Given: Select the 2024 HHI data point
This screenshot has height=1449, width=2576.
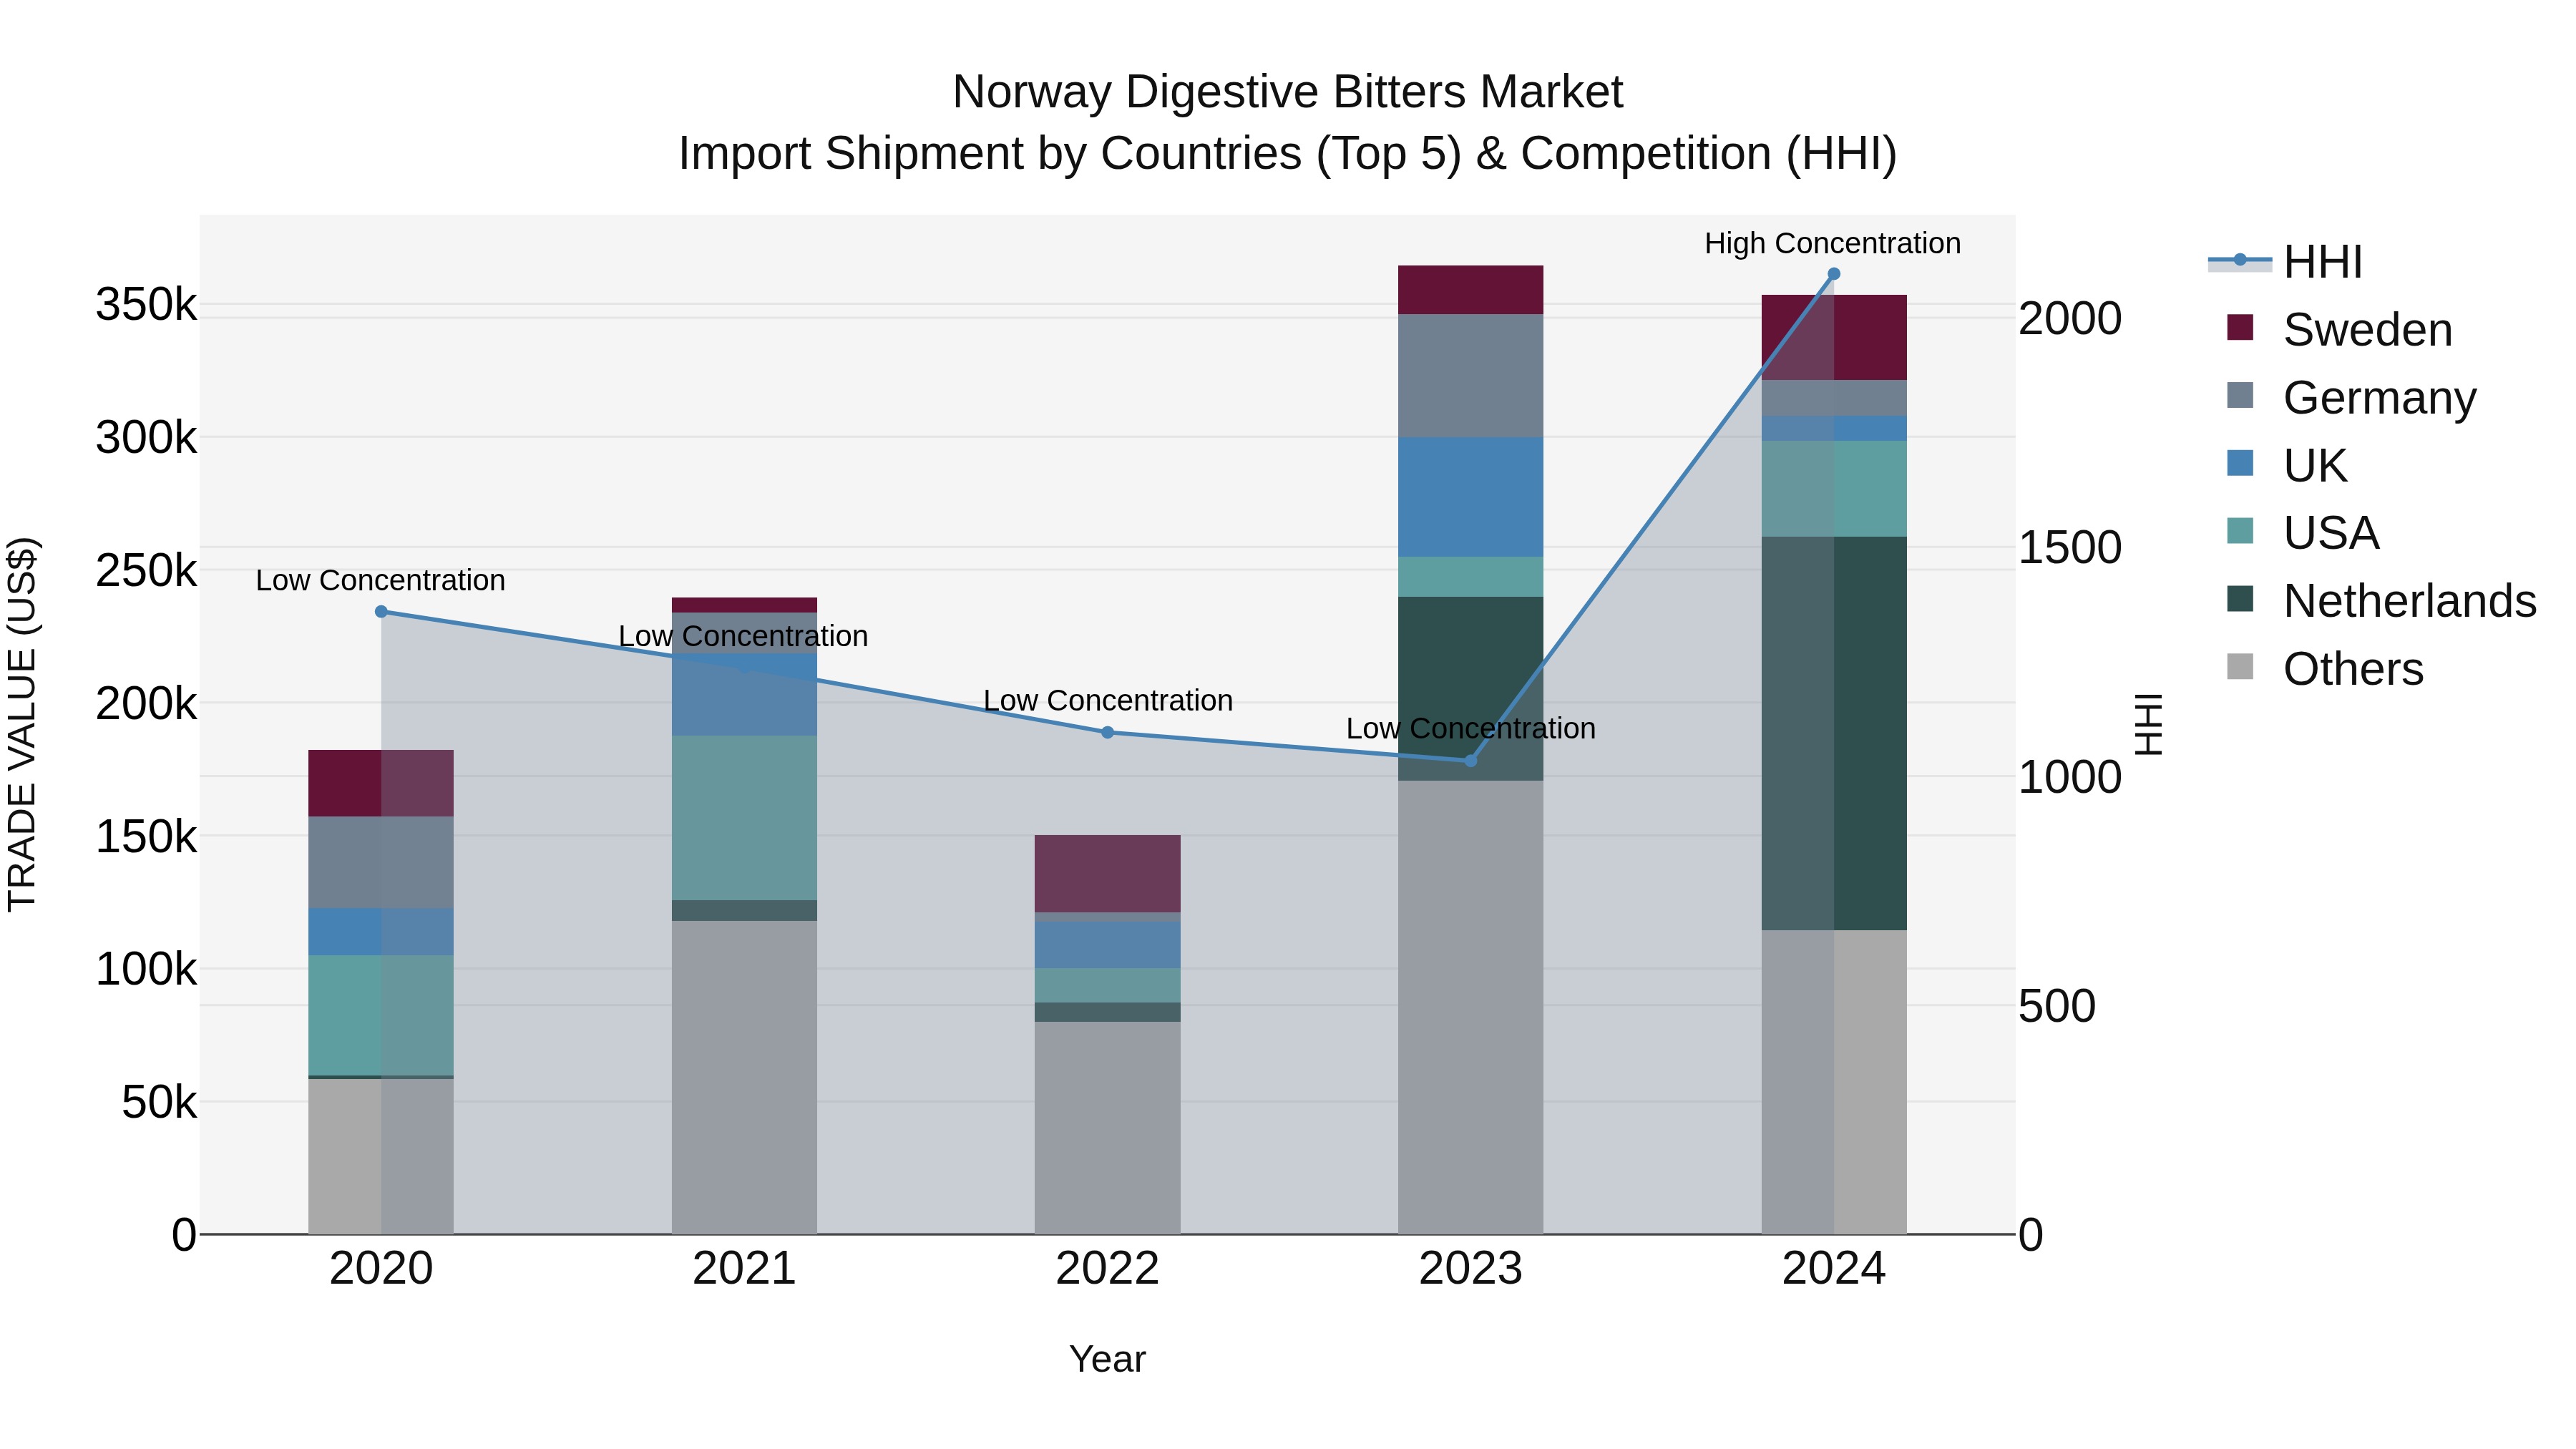Looking at the screenshot, I should 1834,274.
